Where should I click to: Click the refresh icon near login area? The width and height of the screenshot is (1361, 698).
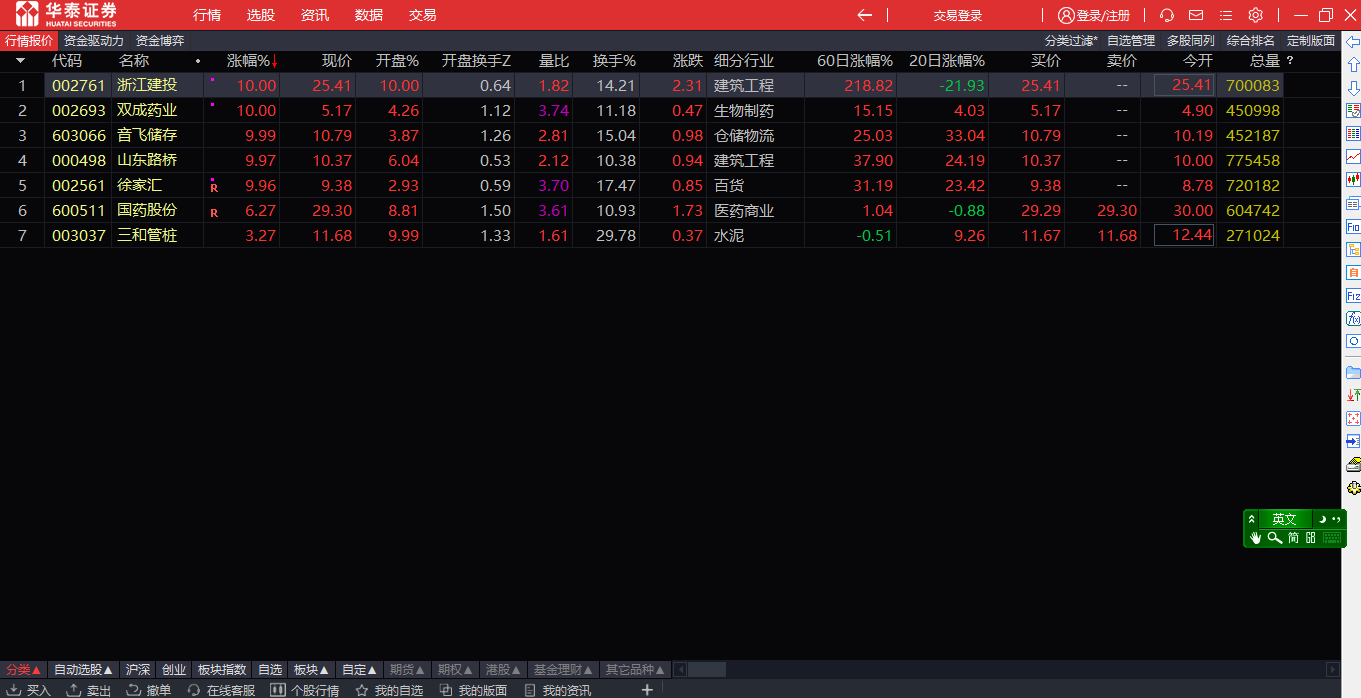tap(1166, 14)
